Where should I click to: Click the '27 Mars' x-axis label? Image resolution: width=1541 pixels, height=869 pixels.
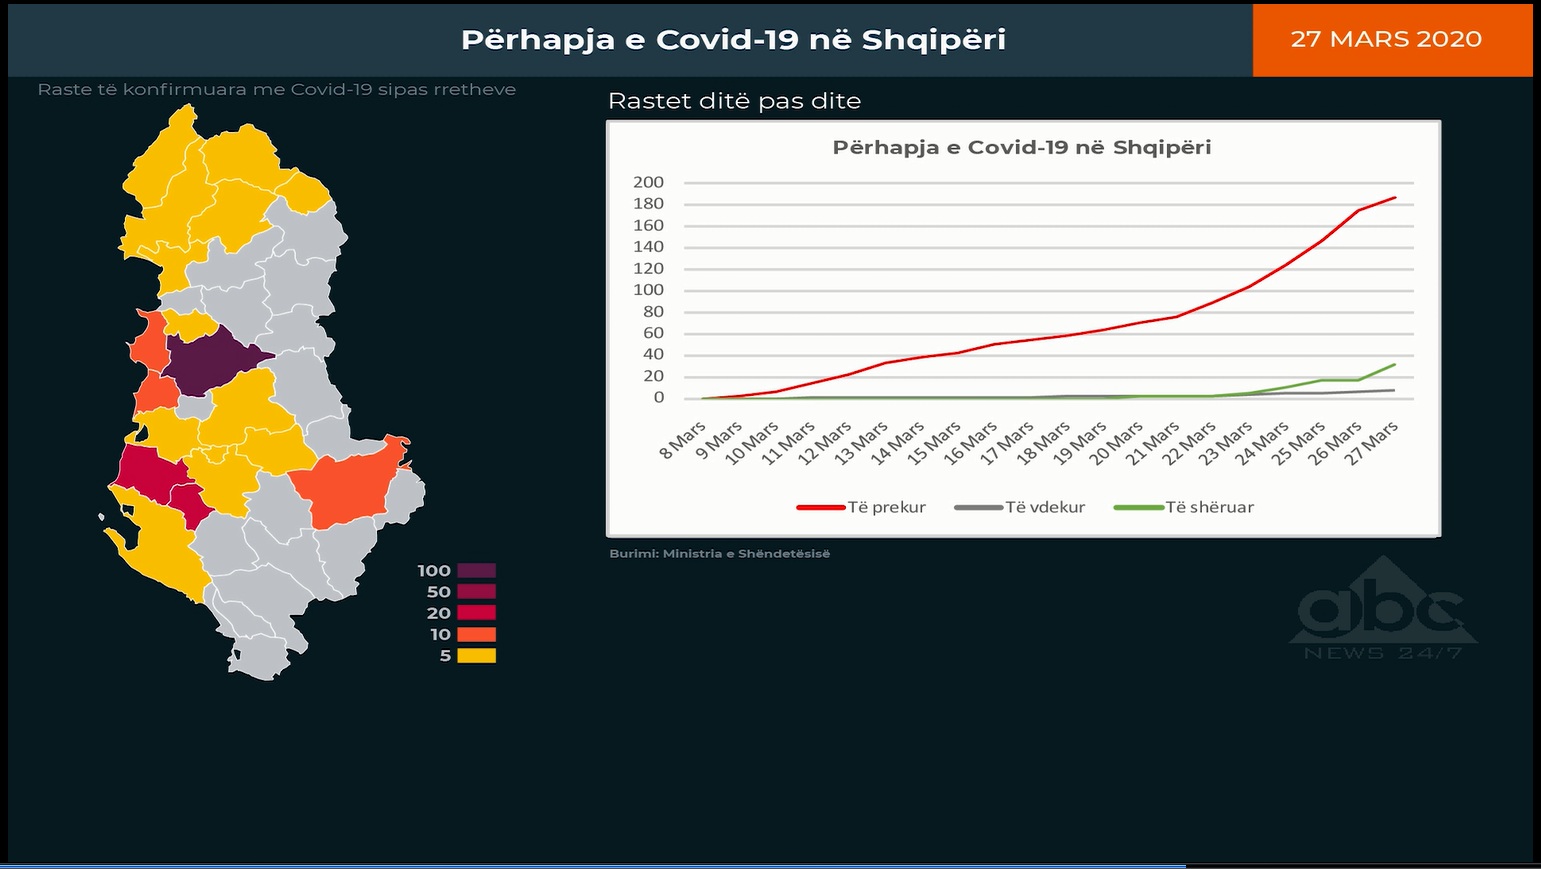tap(1371, 443)
